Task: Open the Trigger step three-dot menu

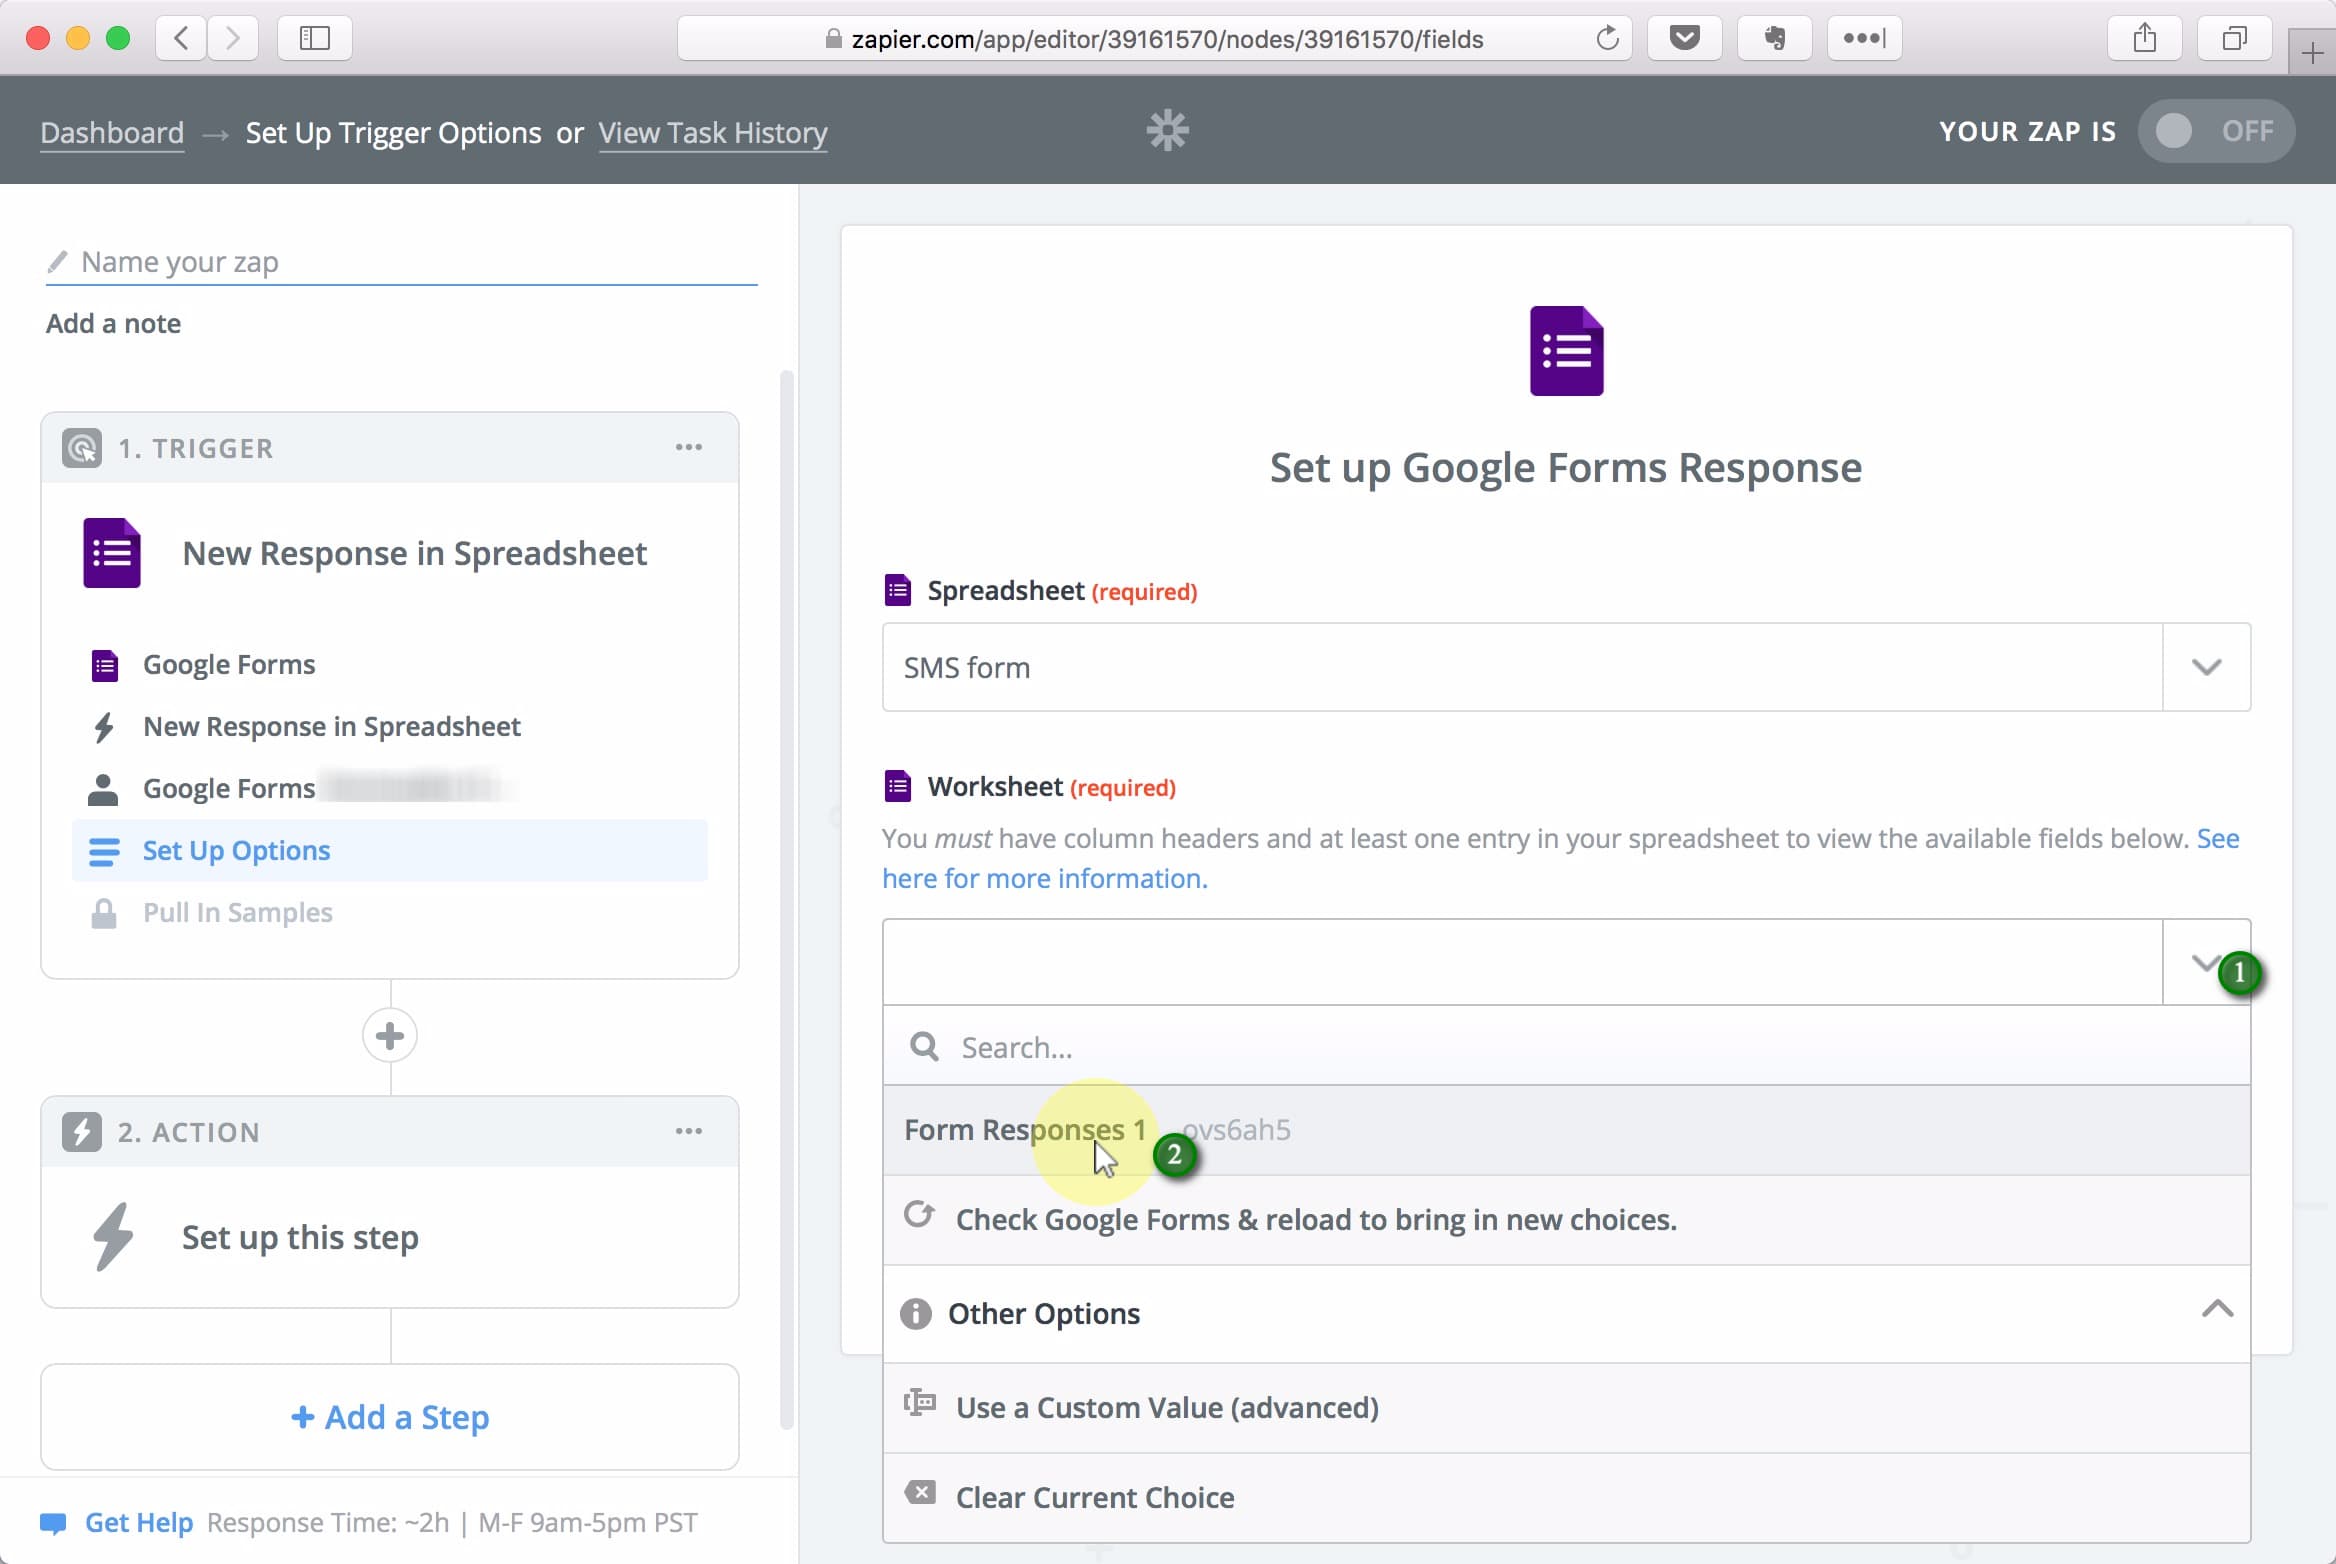Action: click(688, 447)
